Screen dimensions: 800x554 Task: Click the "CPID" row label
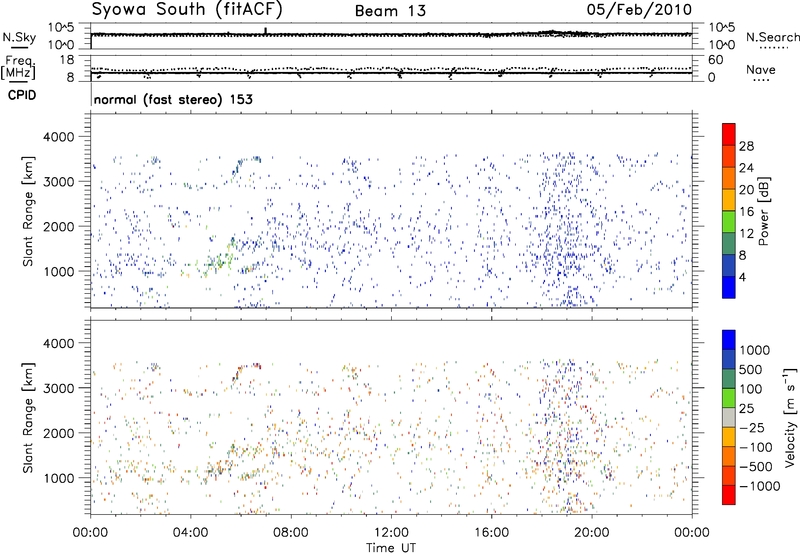coord(22,95)
